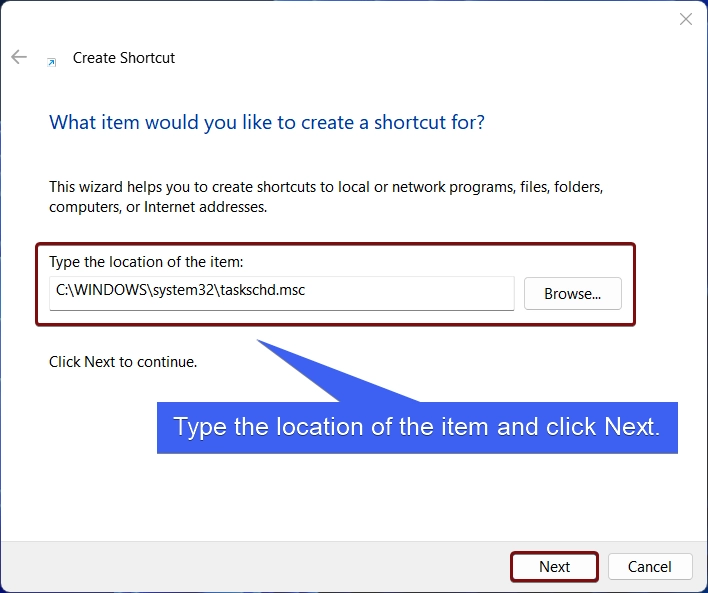The height and width of the screenshot is (593, 708).
Task: Click the wizard description paragraph text
Action: tap(326, 197)
